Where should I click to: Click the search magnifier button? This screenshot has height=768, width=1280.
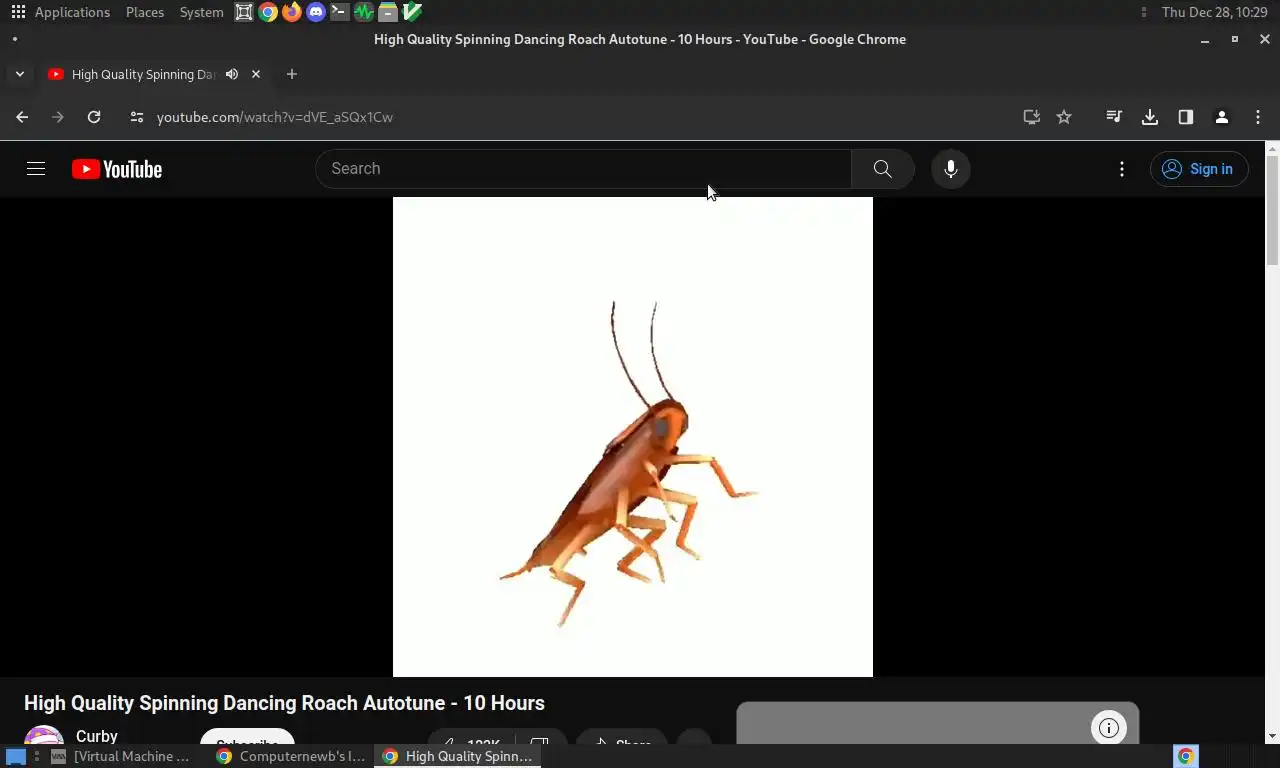(882, 169)
